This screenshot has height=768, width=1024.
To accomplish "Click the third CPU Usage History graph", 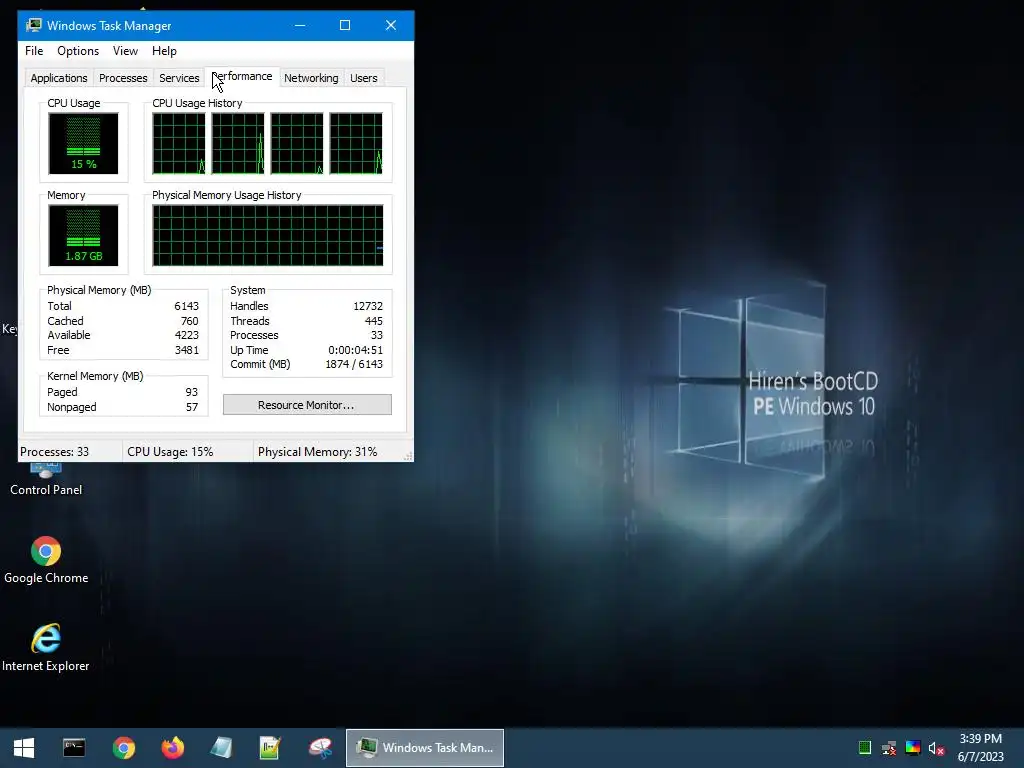I will (296, 143).
